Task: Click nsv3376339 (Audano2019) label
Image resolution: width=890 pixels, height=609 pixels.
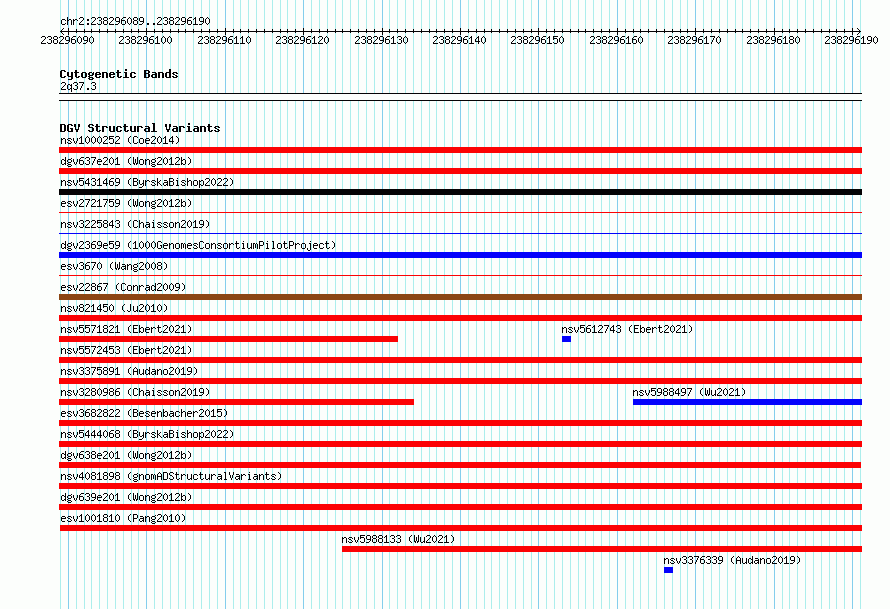Action: (x=732, y=560)
